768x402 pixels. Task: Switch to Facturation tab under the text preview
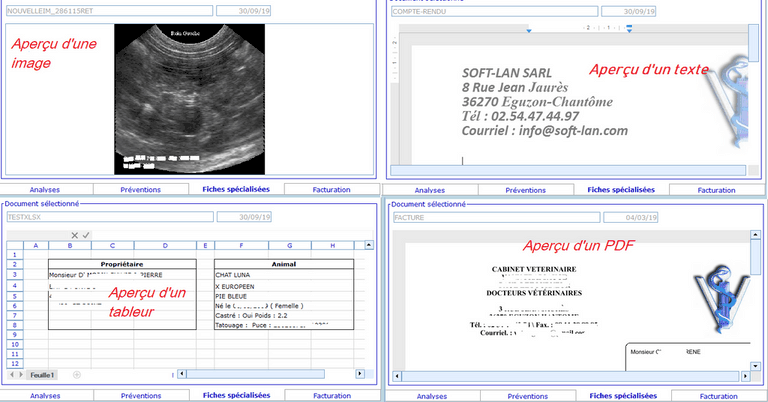coord(716,189)
